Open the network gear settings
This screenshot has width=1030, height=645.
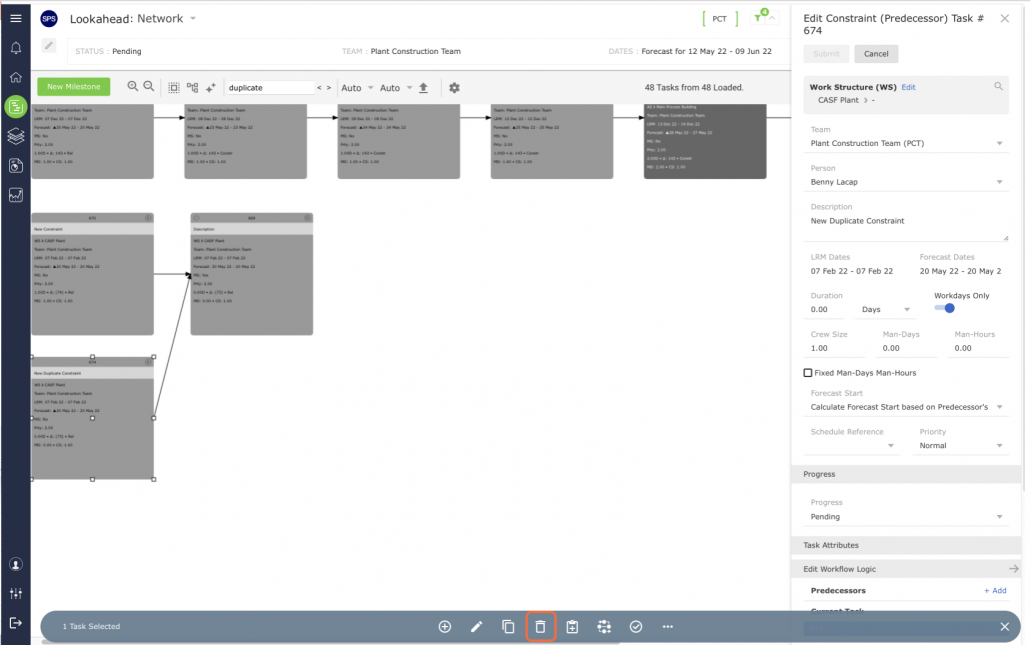click(x=454, y=87)
